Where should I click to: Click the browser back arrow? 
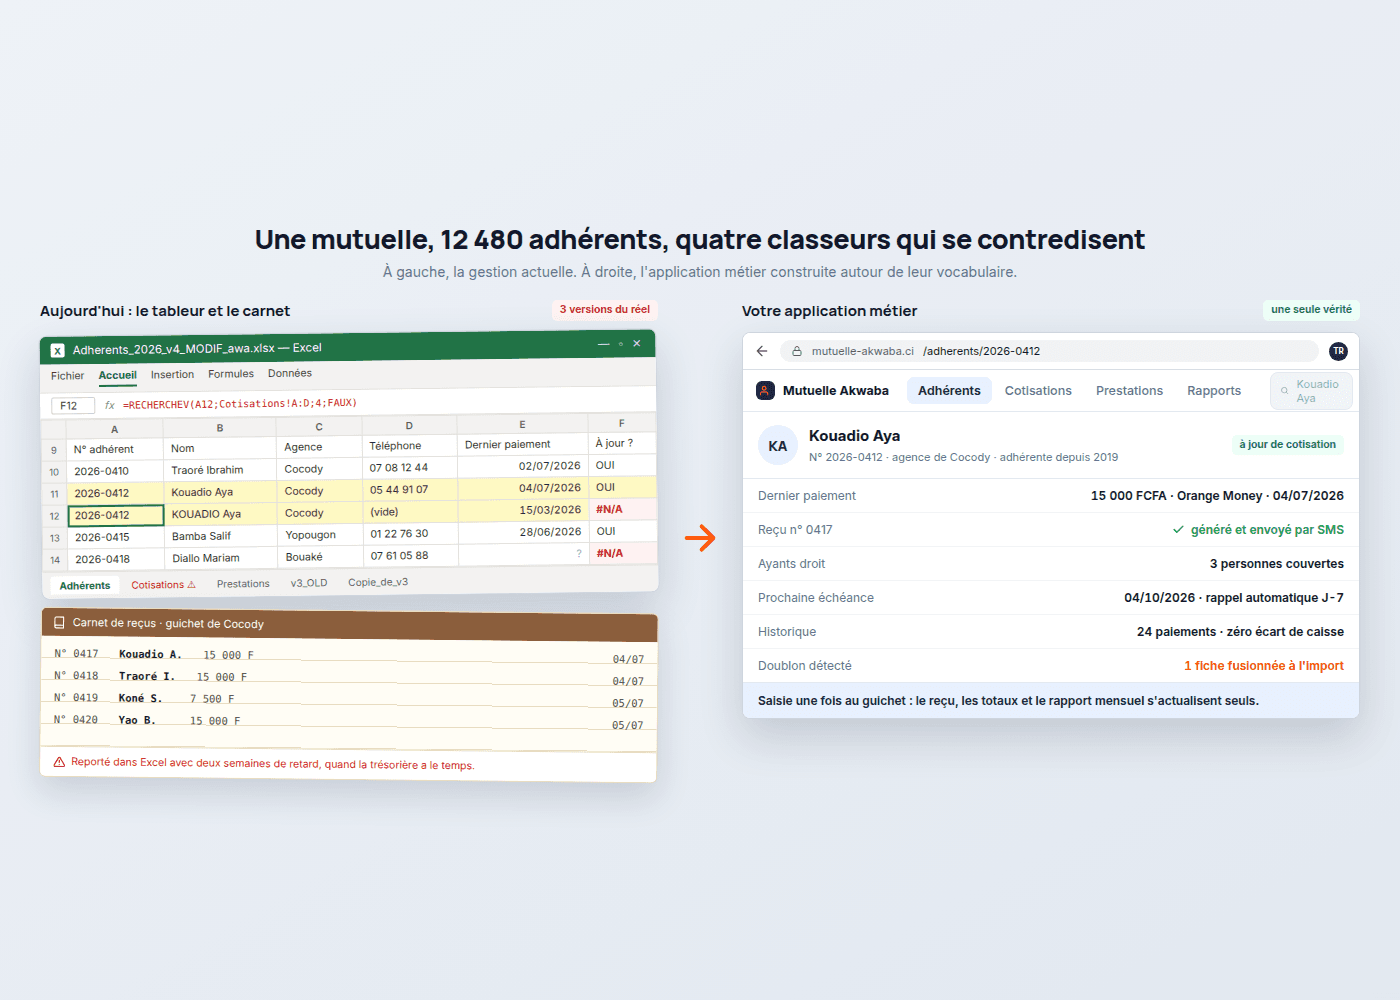pyautogui.click(x=762, y=351)
